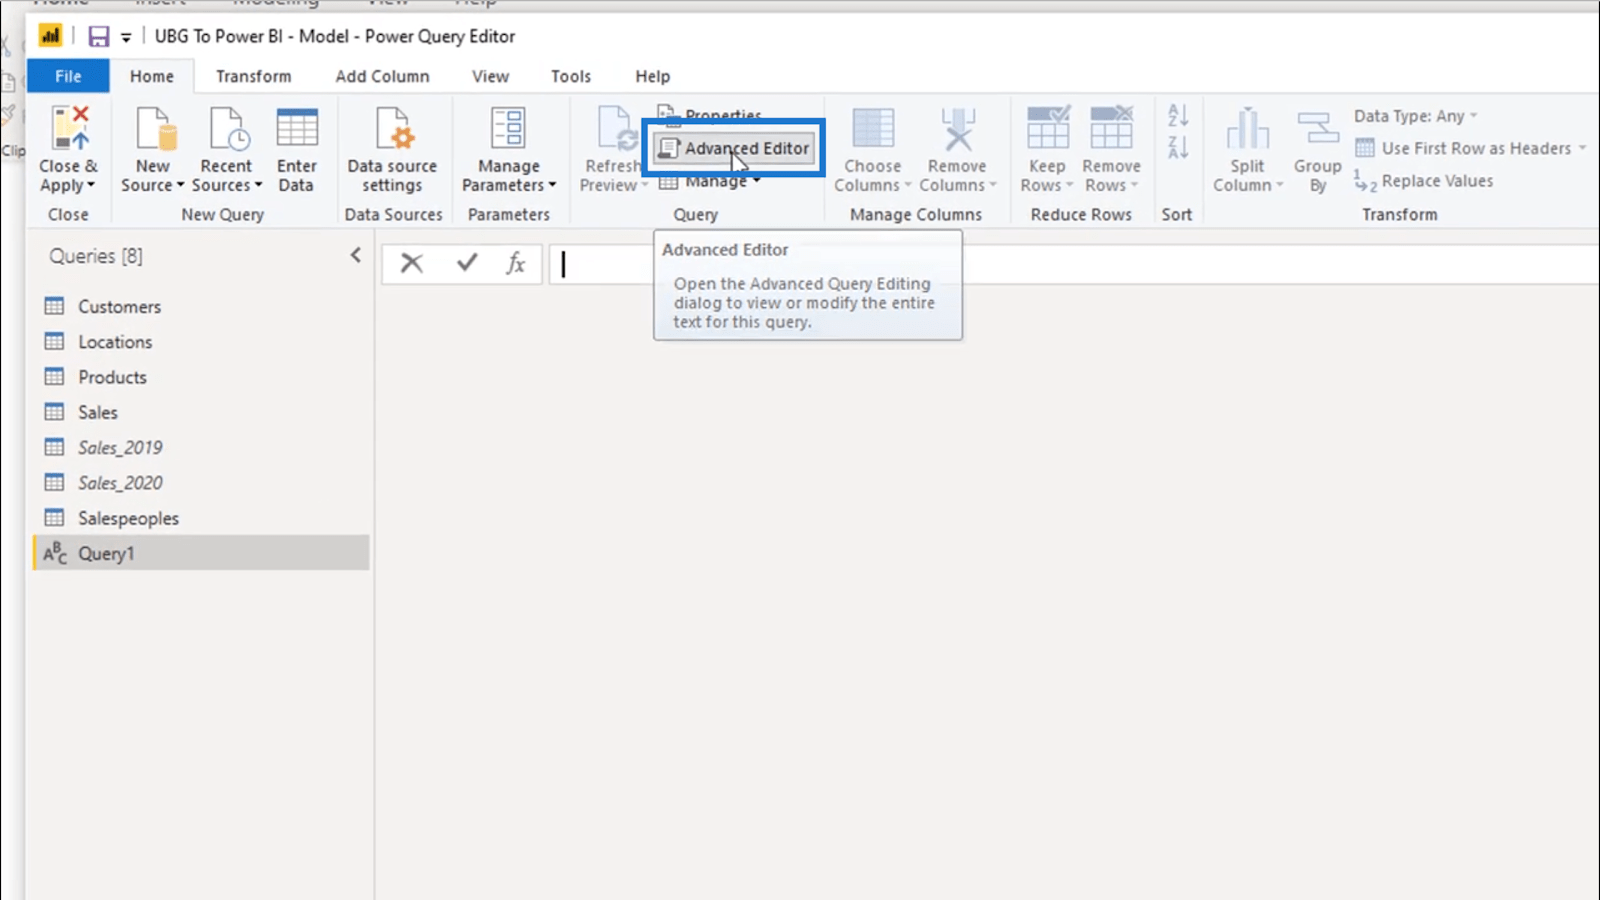Select the Products query
Screen dimensions: 1600x900
click(x=200, y=377)
